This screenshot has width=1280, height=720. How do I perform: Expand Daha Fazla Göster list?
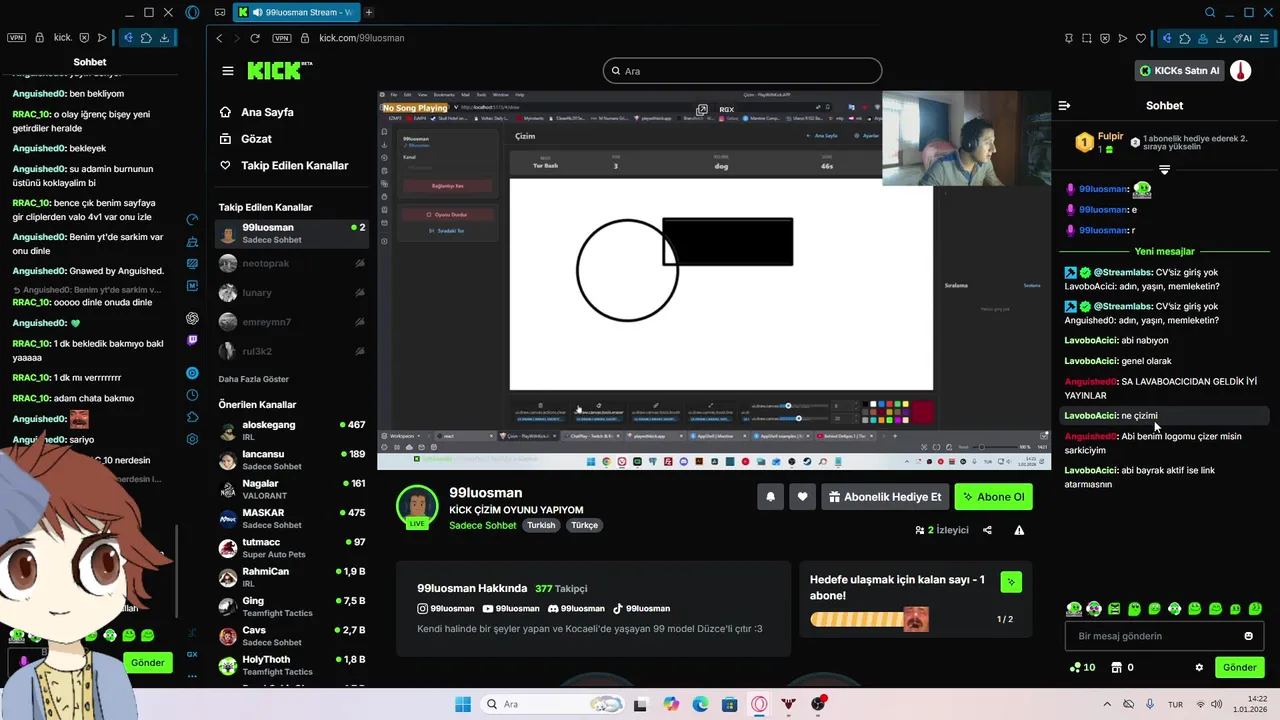tap(253, 380)
